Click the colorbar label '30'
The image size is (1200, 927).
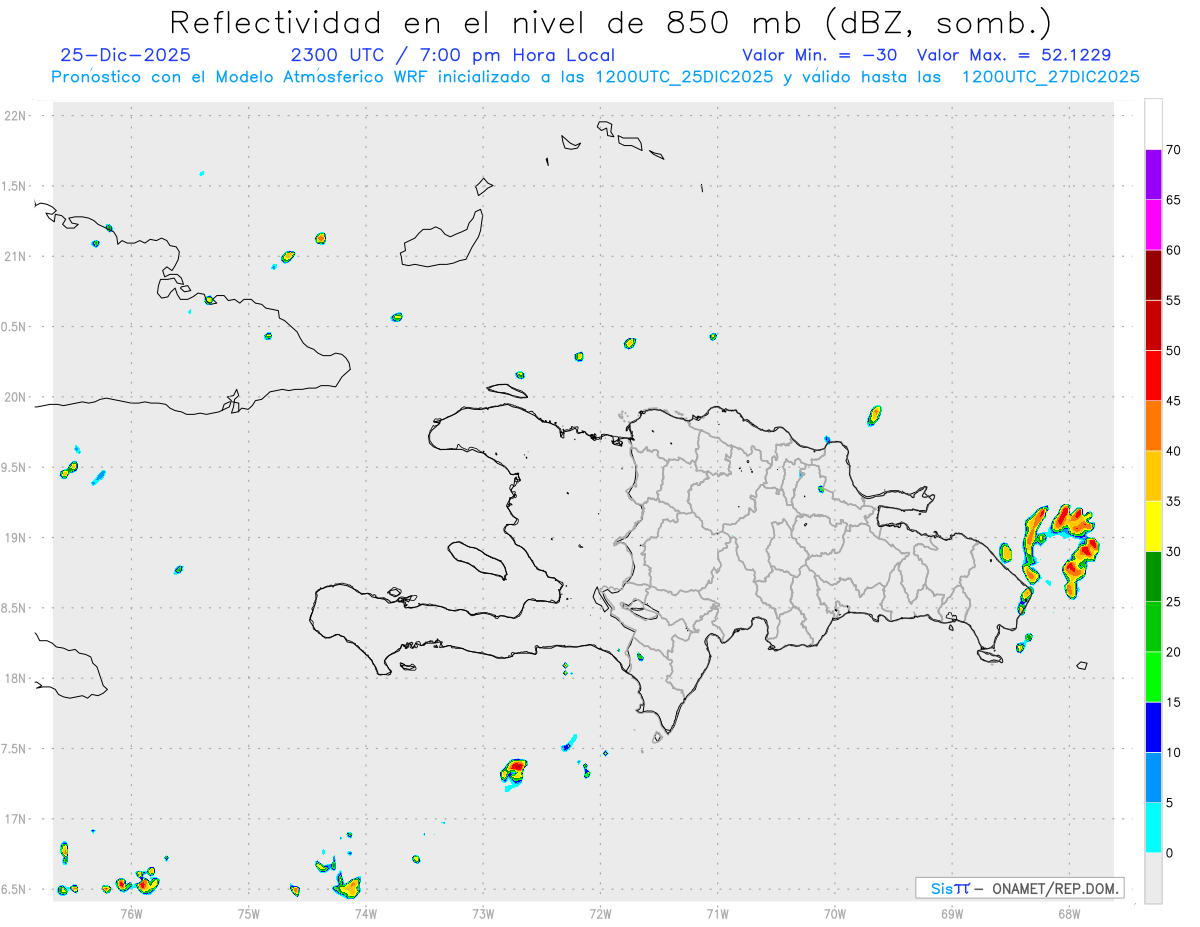tap(1174, 552)
